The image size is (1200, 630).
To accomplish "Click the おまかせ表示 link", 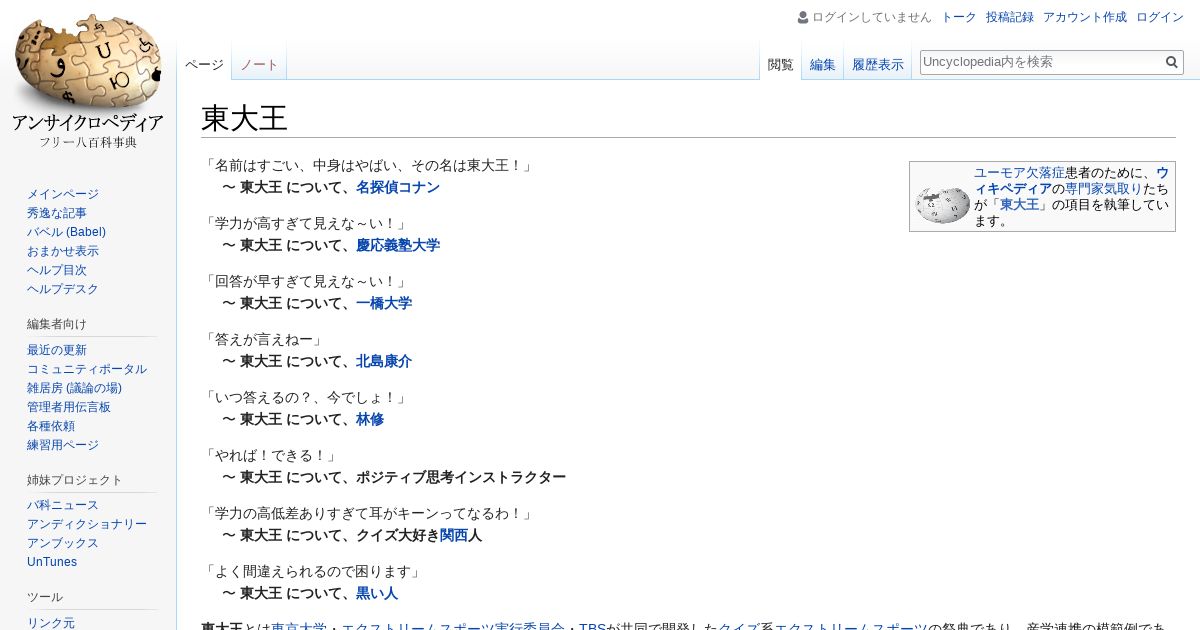I will click(x=63, y=251).
